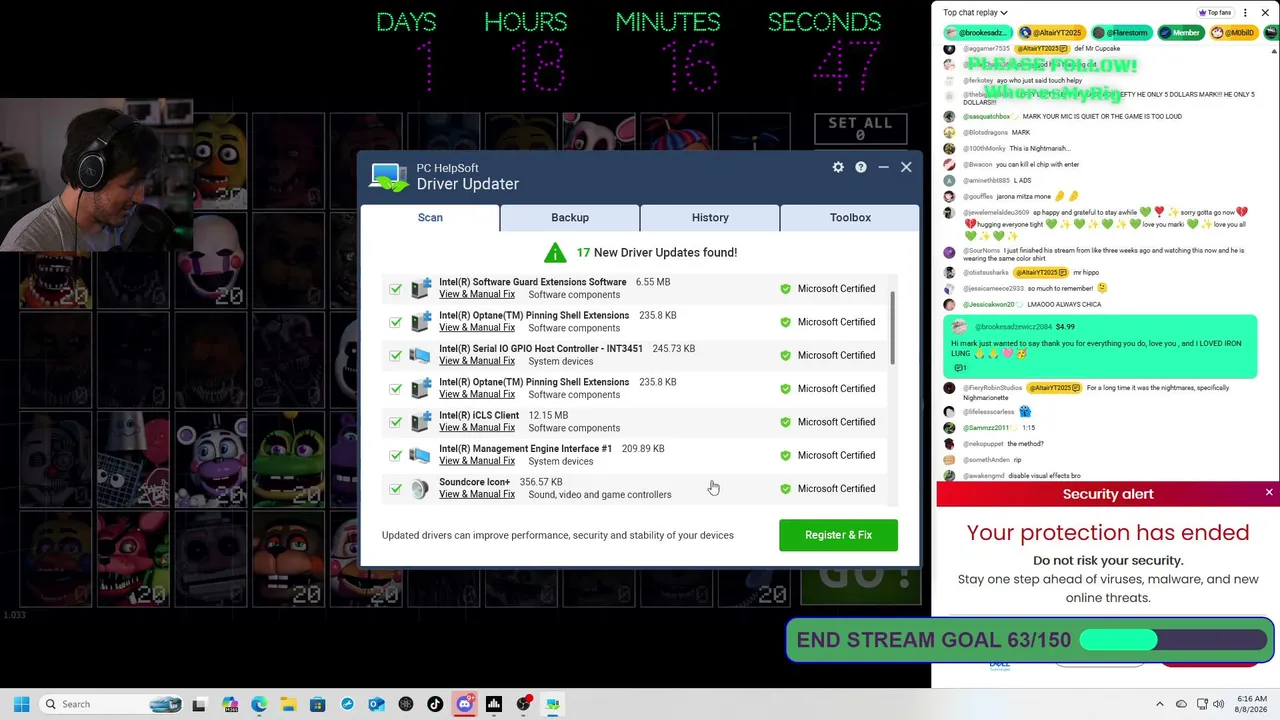Open OBS Studio from the taskbar
1280x720 pixels.
pyautogui.click(x=523, y=704)
